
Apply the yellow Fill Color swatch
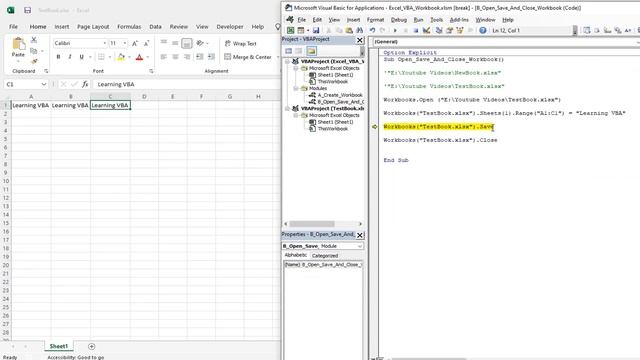pyautogui.click(x=121, y=57)
